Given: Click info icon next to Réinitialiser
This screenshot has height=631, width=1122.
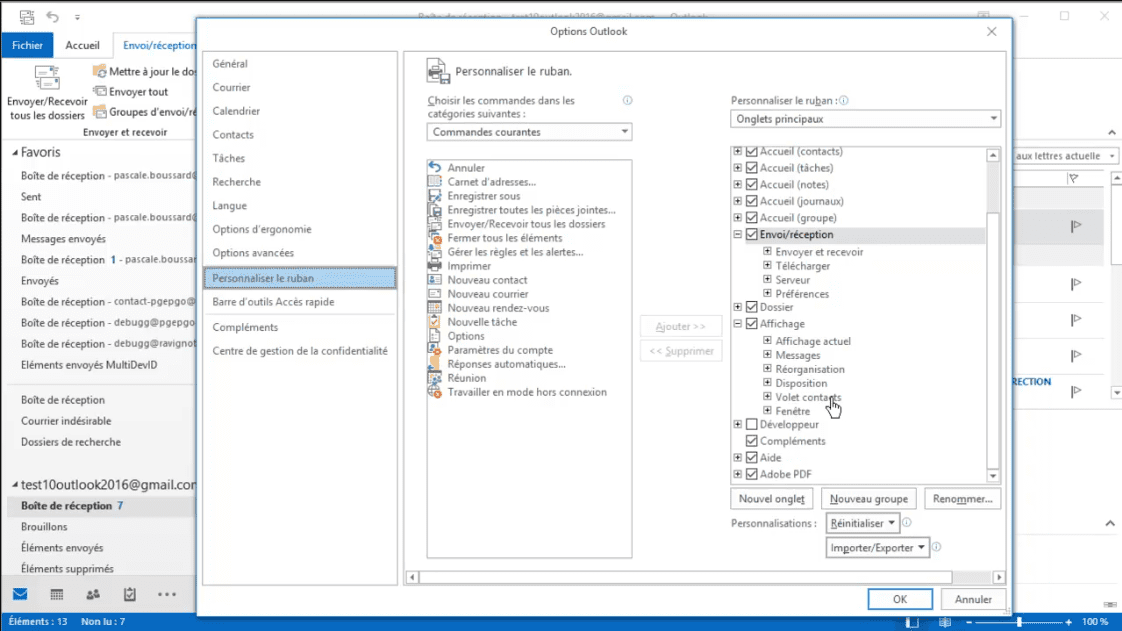Looking at the screenshot, I should coord(907,522).
